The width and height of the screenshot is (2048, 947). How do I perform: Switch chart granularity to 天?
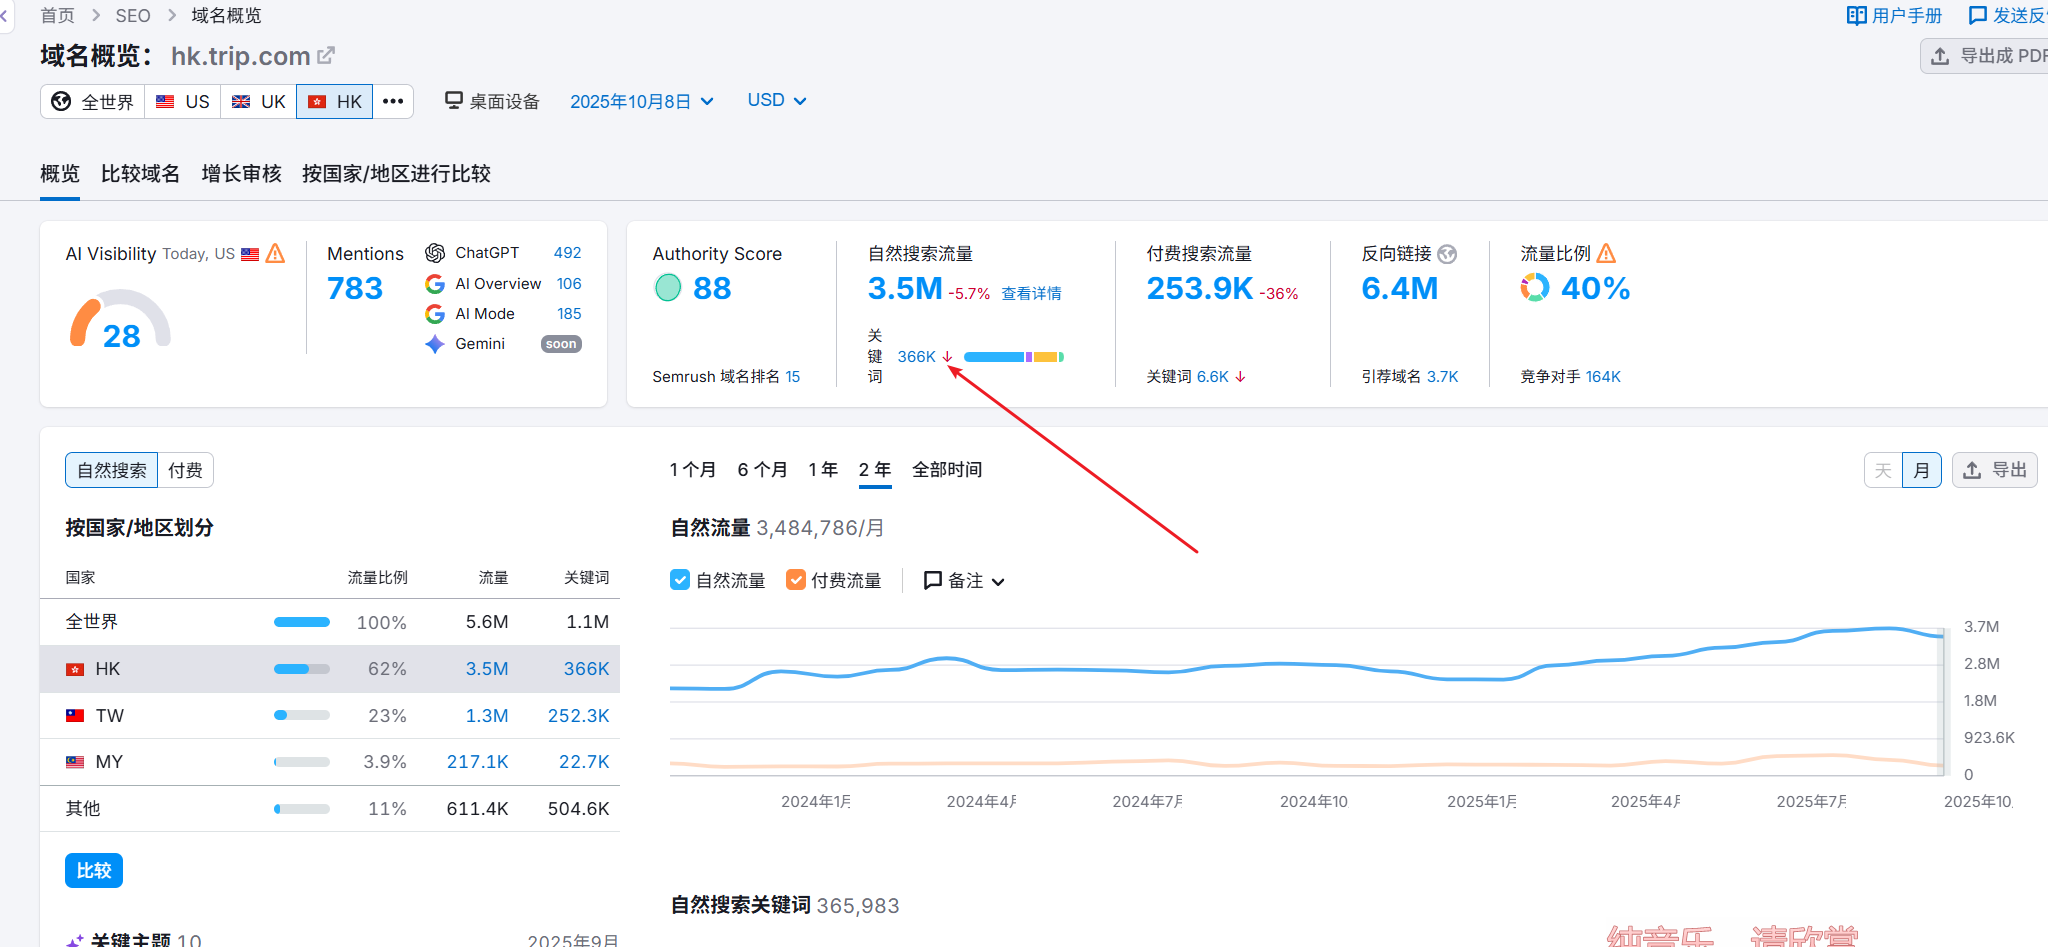[x=1883, y=470]
